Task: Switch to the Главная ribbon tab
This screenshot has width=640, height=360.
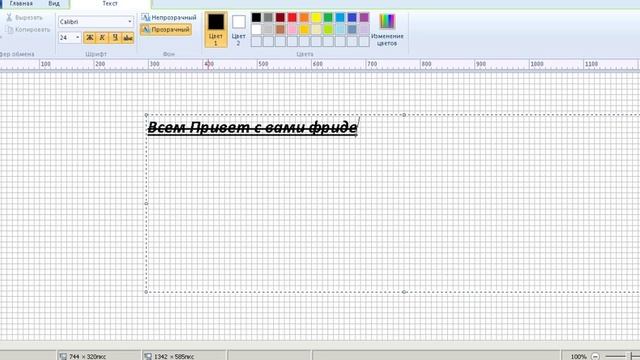Action: 21,4
